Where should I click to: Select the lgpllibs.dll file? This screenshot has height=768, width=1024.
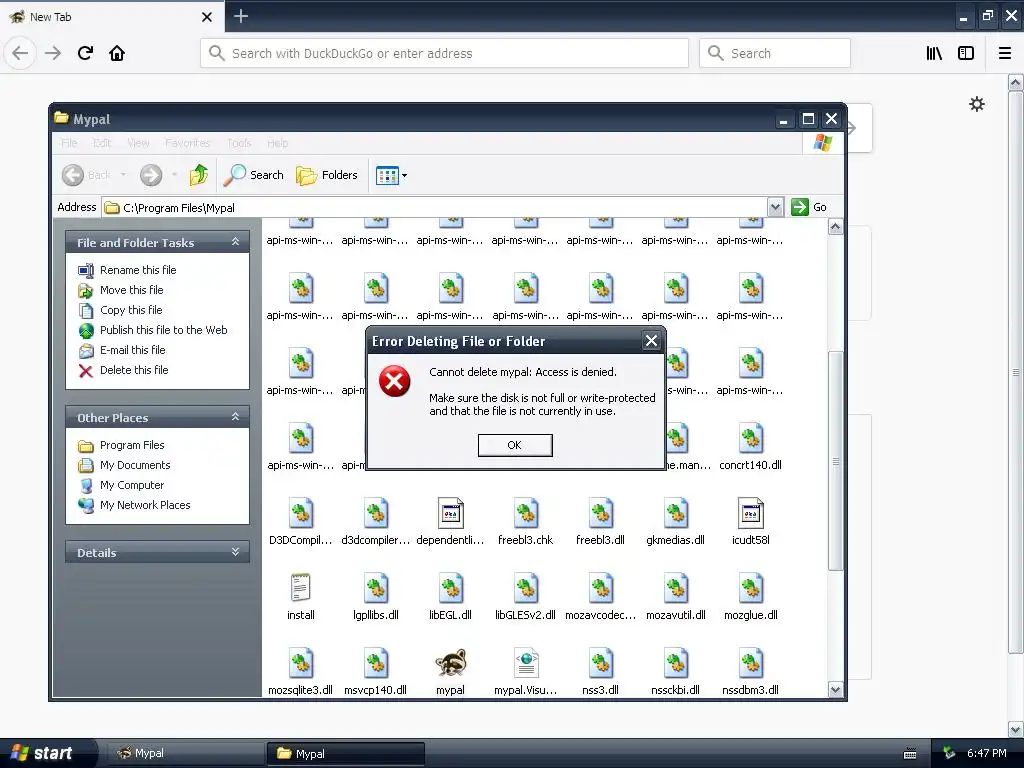[x=376, y=598]
